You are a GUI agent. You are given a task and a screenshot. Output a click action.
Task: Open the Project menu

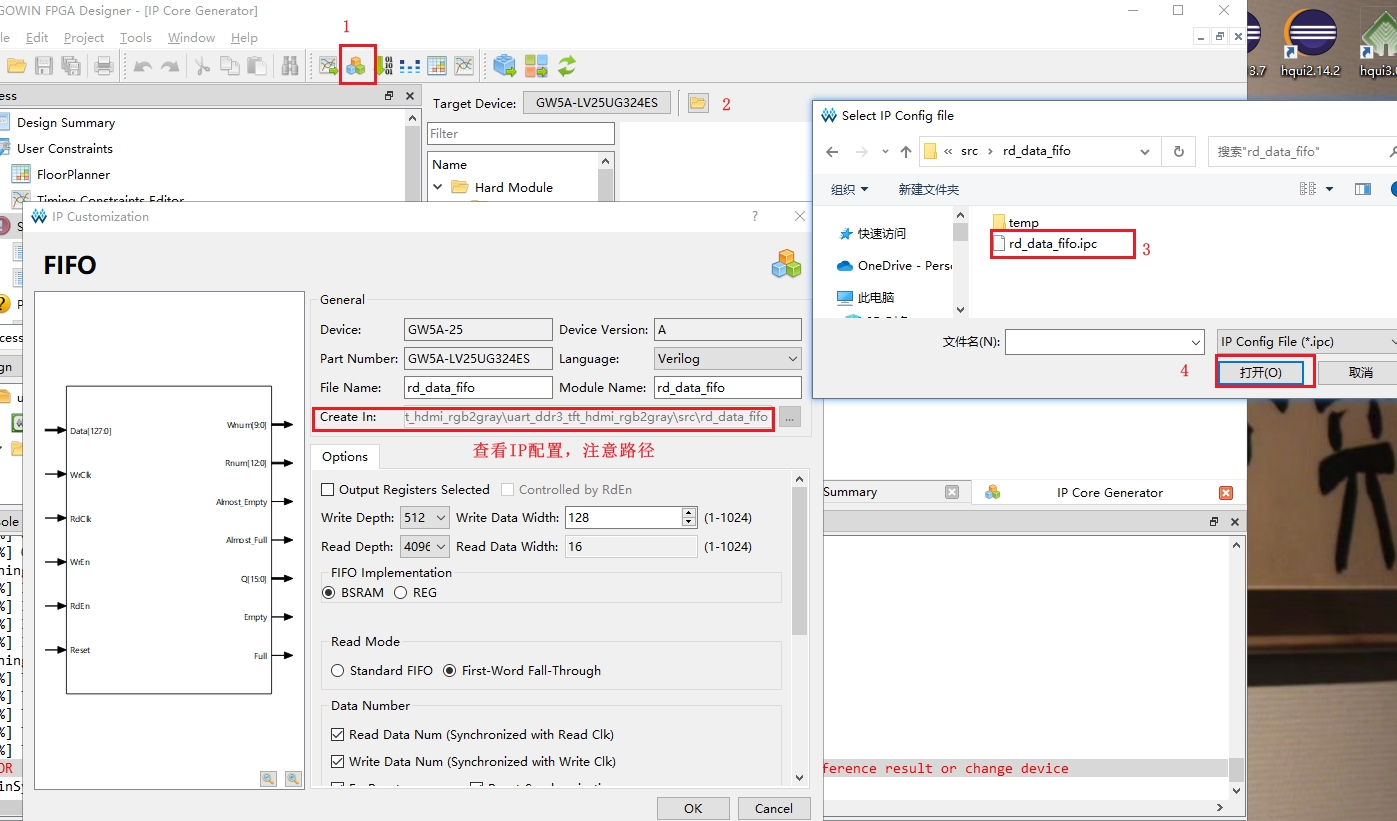click(x=84, y=37)
